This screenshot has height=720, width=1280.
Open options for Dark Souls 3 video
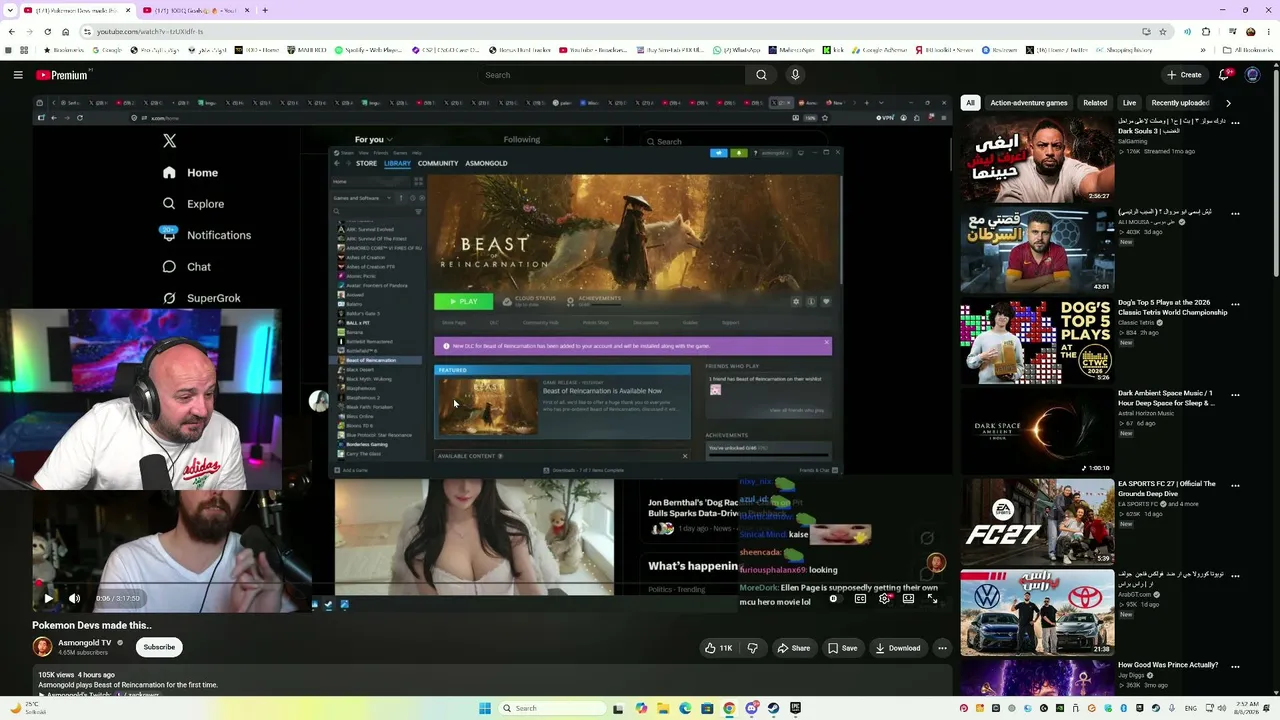(x=1235, y=123)
